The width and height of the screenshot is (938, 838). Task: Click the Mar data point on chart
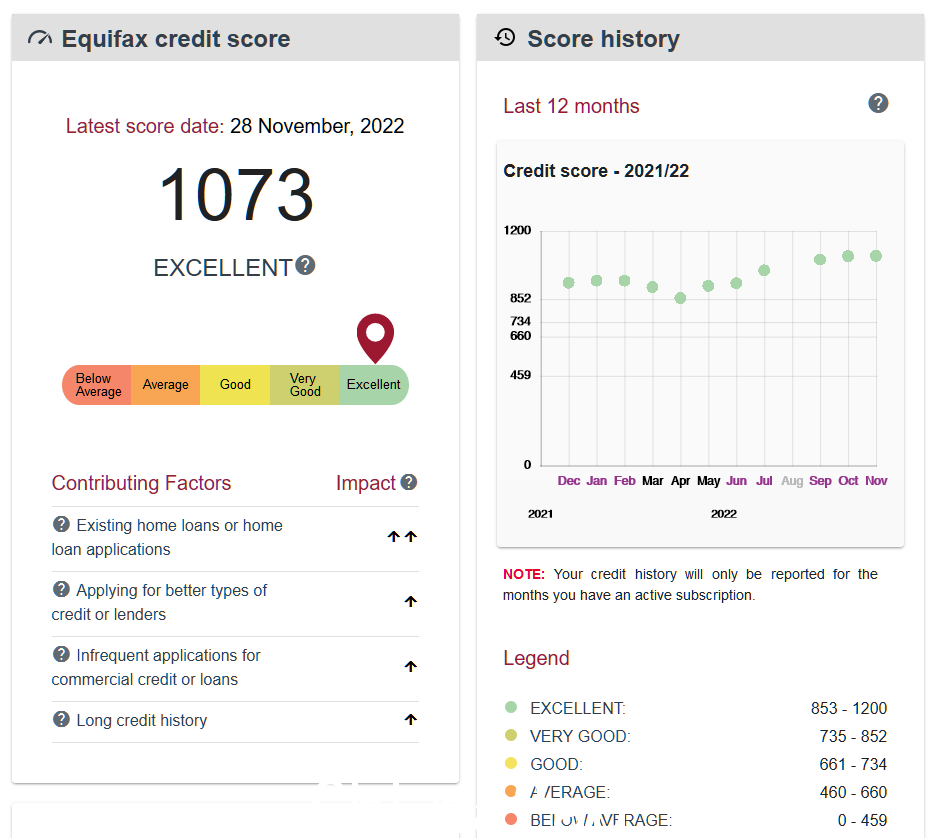click(653, 287)
